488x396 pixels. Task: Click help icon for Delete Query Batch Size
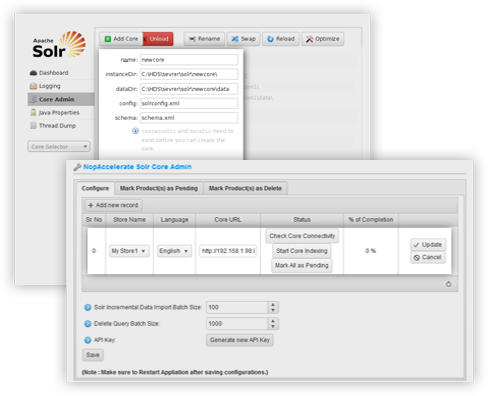[88, 323]
